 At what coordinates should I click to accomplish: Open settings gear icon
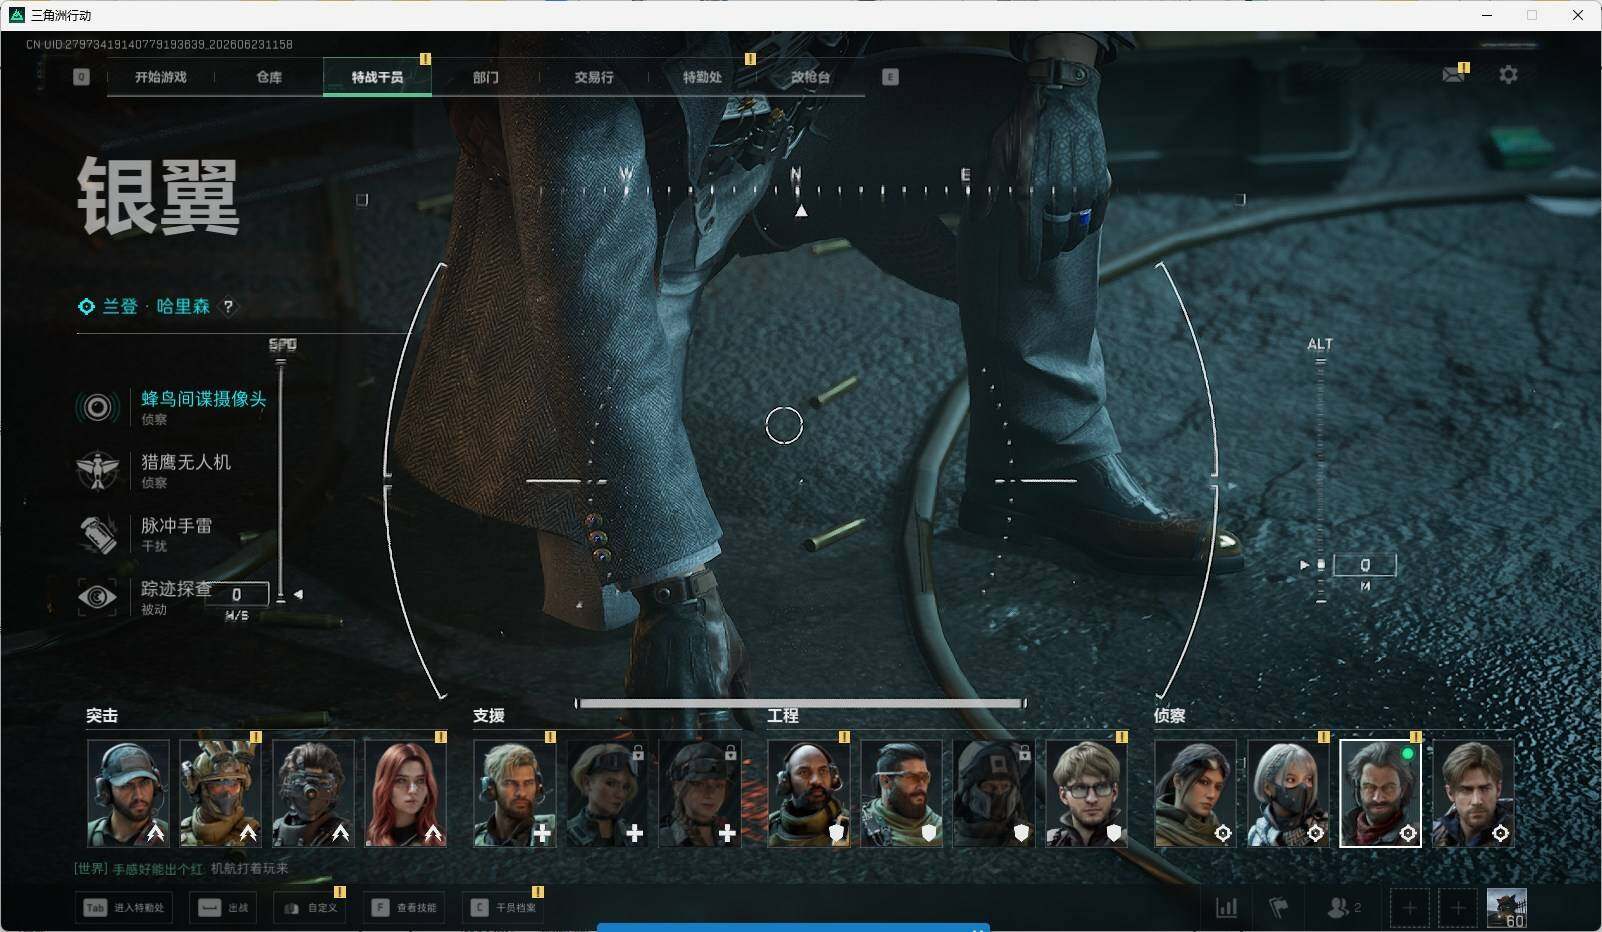pyautogui.click(x=1508, y=75)
